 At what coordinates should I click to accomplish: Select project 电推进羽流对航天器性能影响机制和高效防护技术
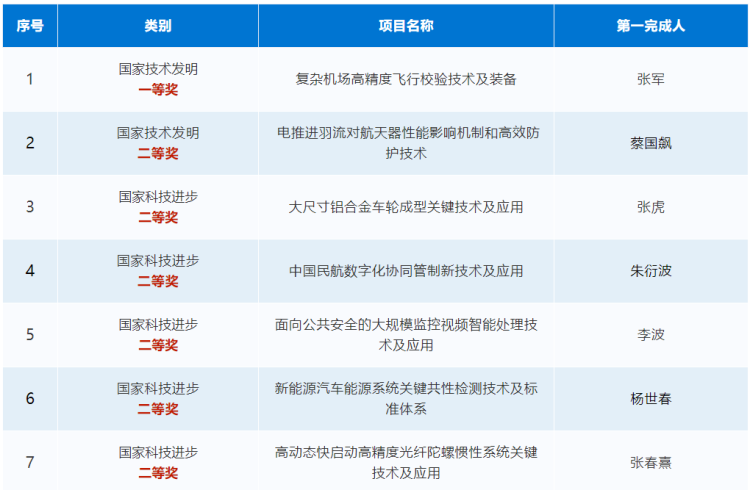(x=406, y=143)
